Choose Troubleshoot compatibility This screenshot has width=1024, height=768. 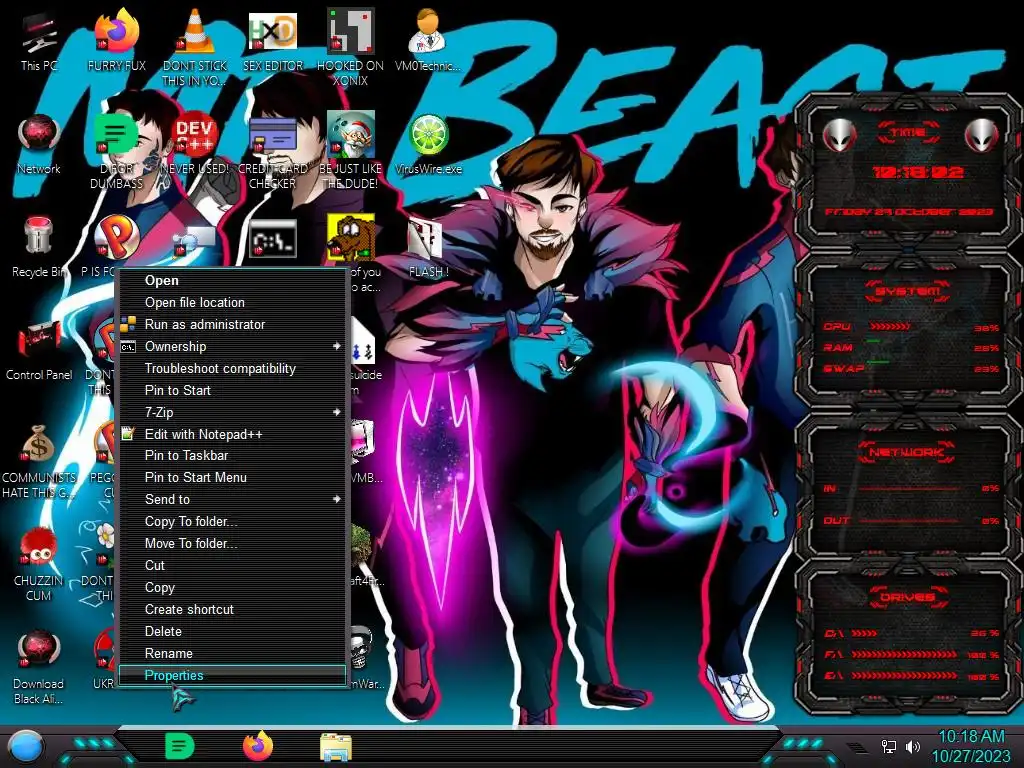coord(232,368)
